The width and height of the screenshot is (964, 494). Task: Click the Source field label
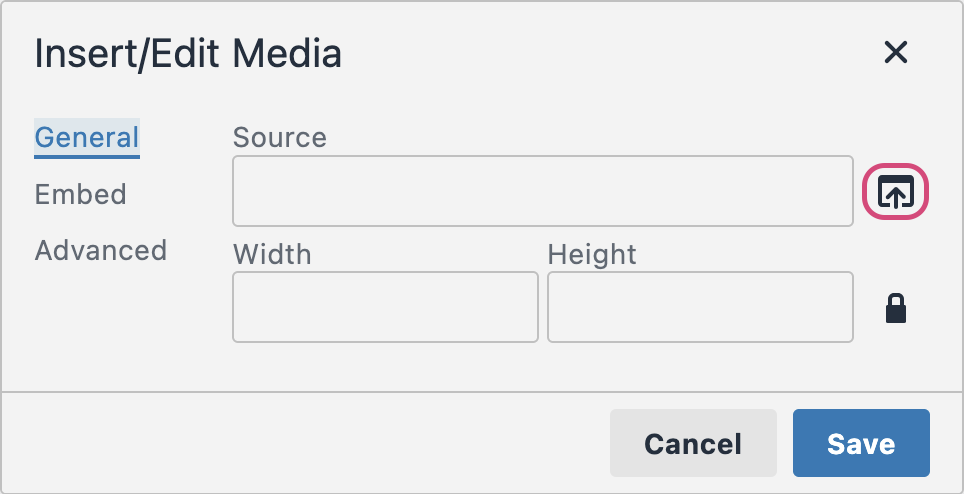coord(280,137)
